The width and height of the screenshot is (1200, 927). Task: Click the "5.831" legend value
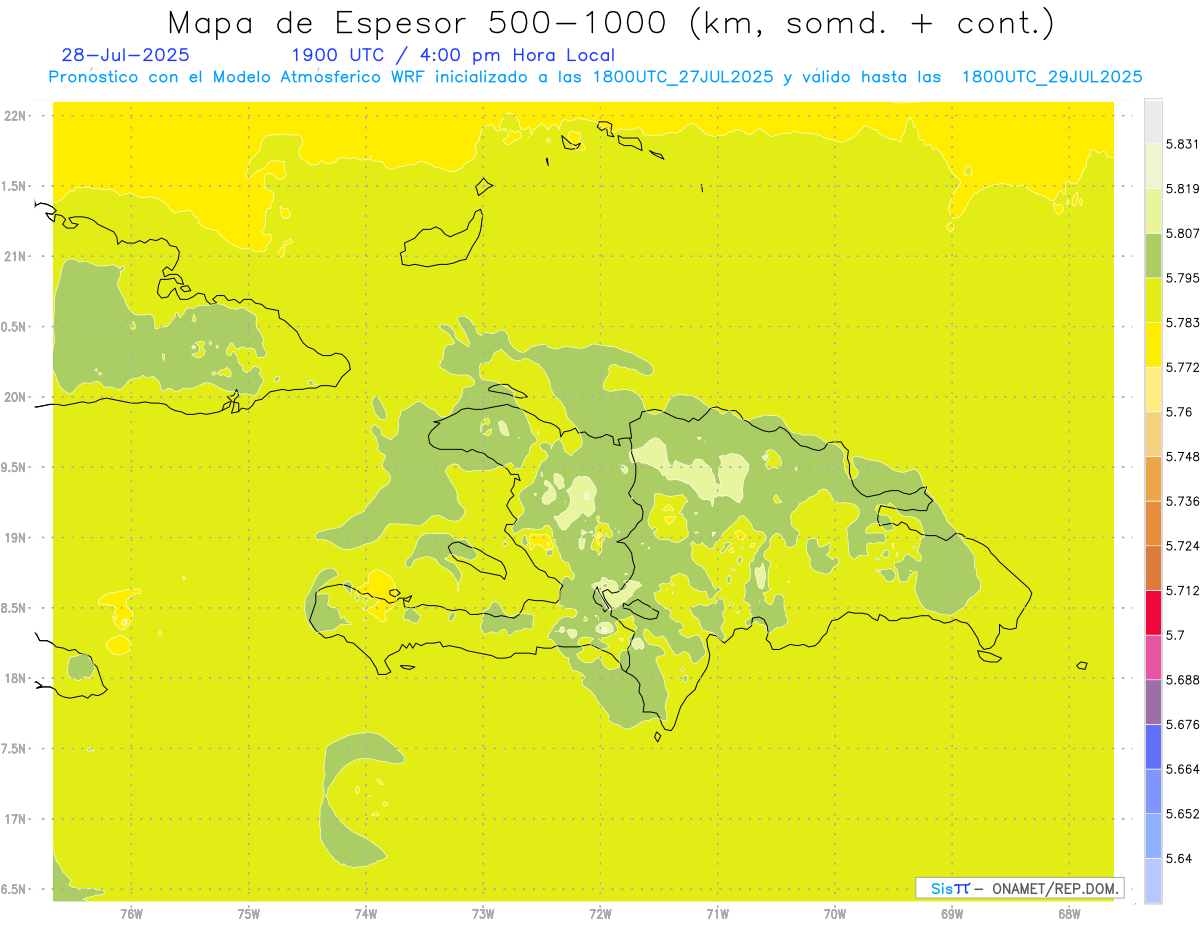[x=1182, y=144]
